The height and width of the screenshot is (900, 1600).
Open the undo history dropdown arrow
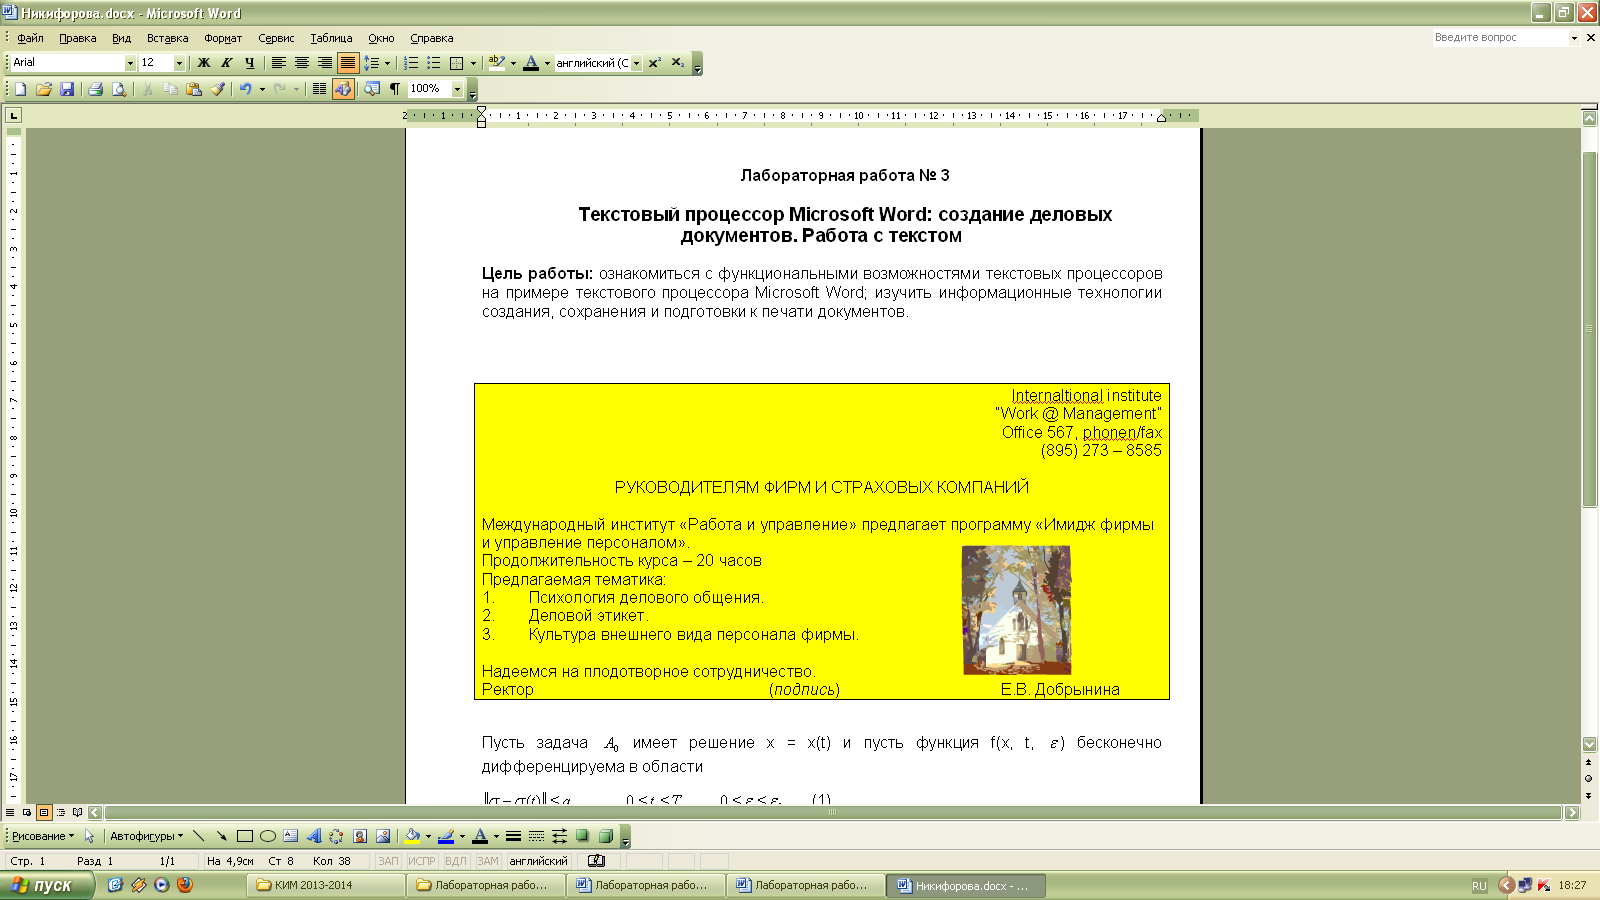coord(262,89)
